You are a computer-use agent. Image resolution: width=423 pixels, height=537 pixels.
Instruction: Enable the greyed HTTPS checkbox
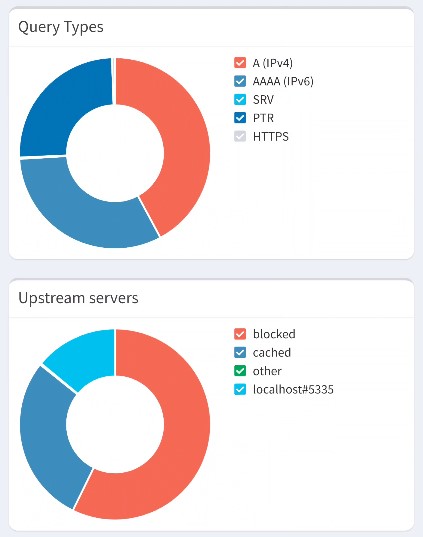[x=240, y=136]
